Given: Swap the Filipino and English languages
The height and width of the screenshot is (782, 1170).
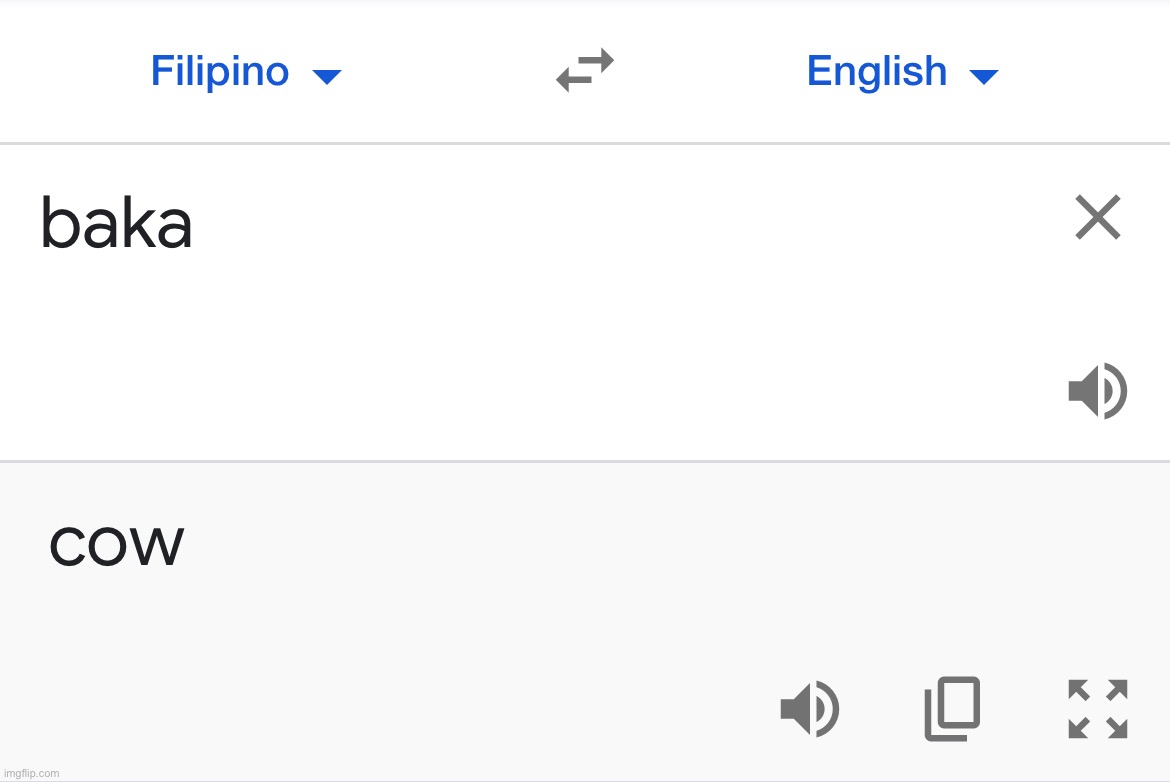Looking at the screenshot, I should click(585, 71).
